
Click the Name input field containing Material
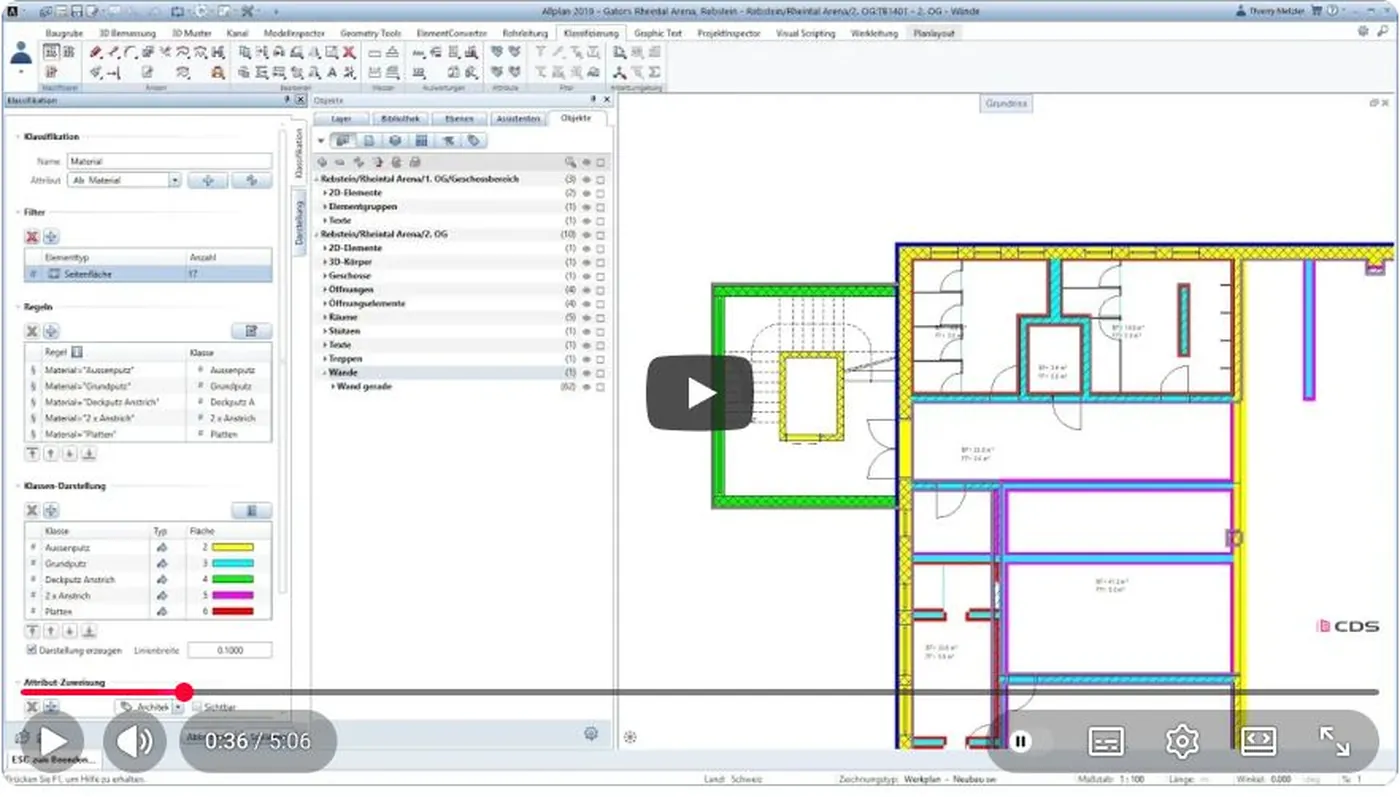169,161
